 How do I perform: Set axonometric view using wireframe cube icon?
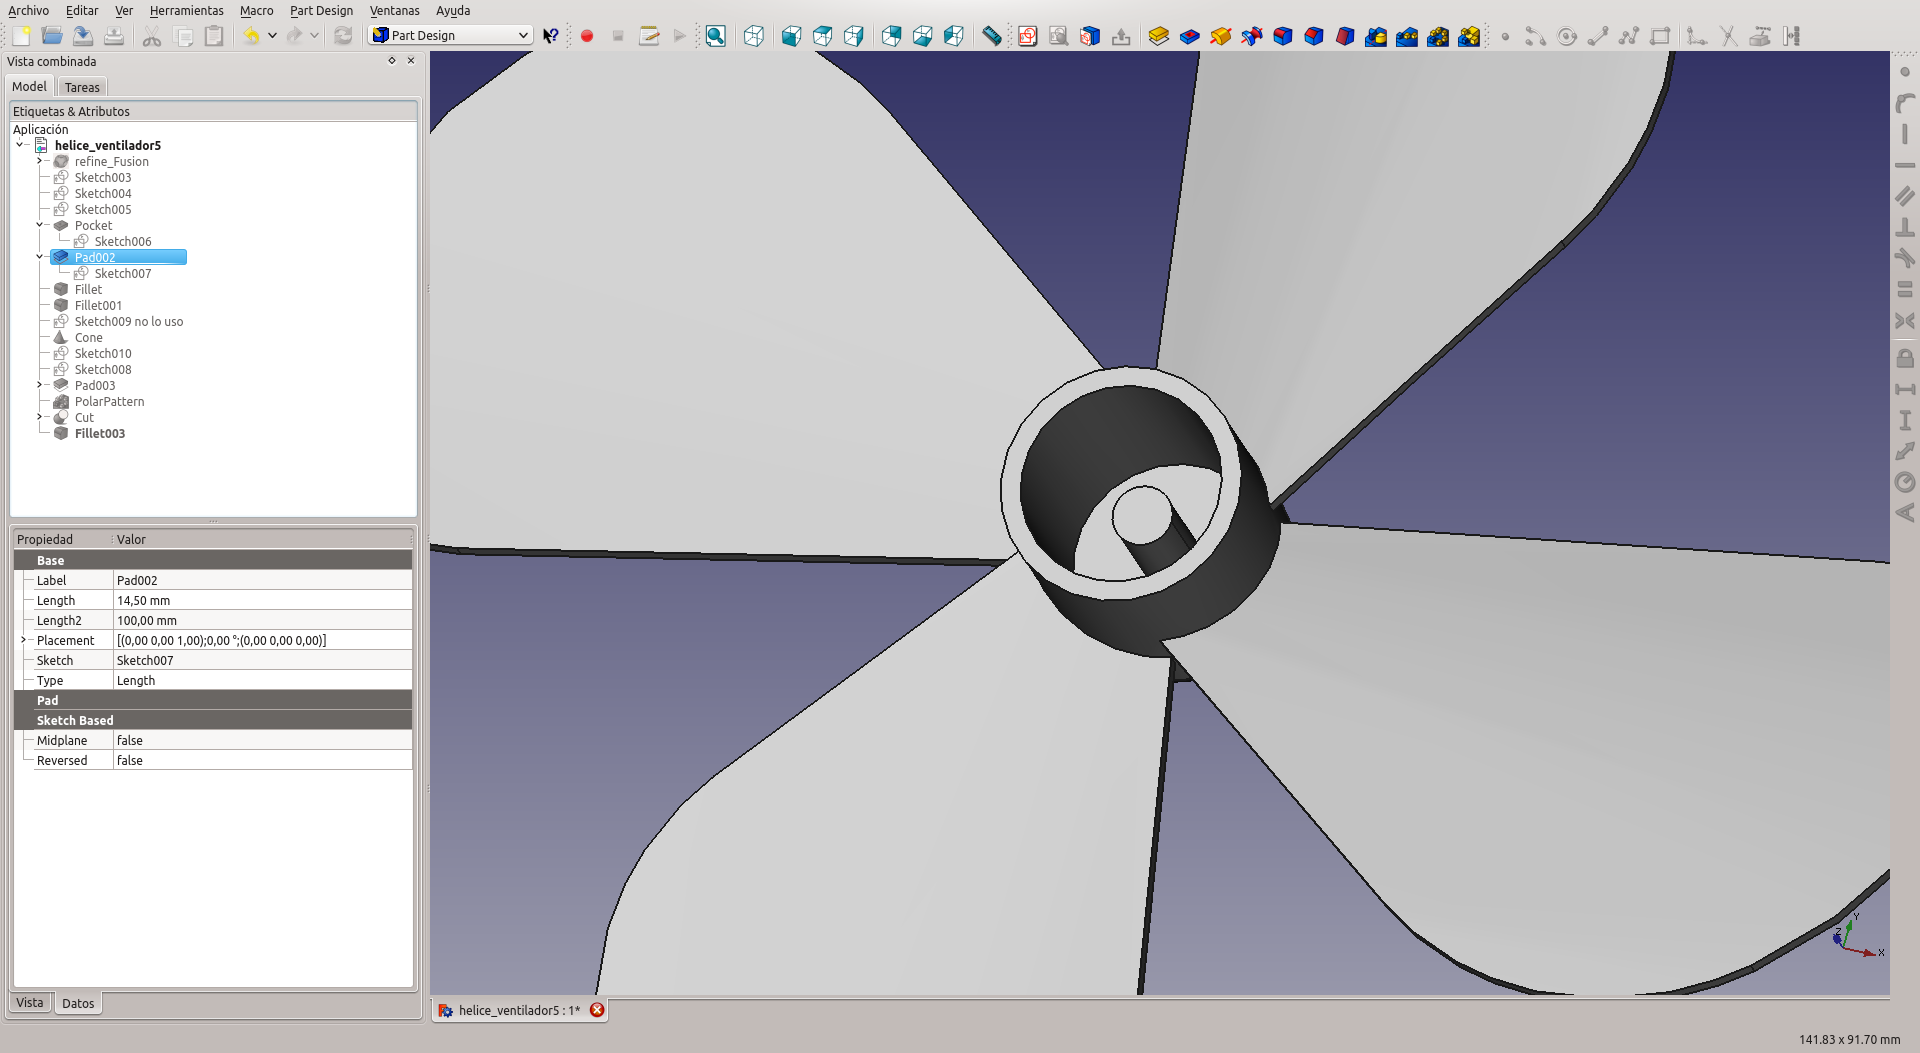point(754,36)
